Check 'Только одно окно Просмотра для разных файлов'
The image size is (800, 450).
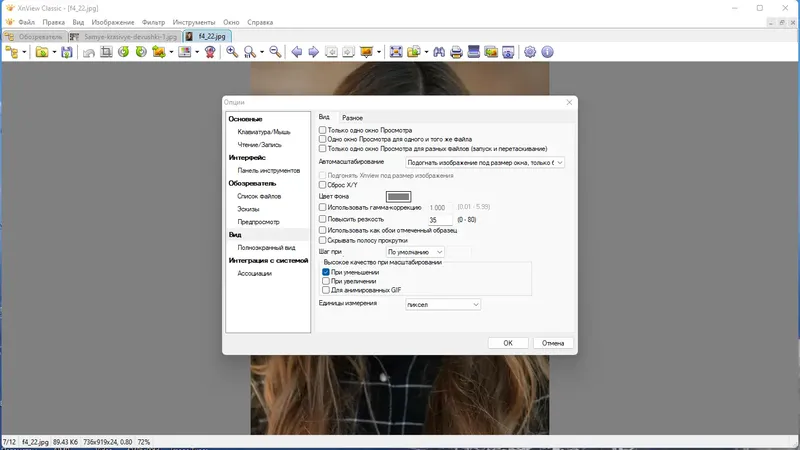pyautogui.click(x=322, y=148)
